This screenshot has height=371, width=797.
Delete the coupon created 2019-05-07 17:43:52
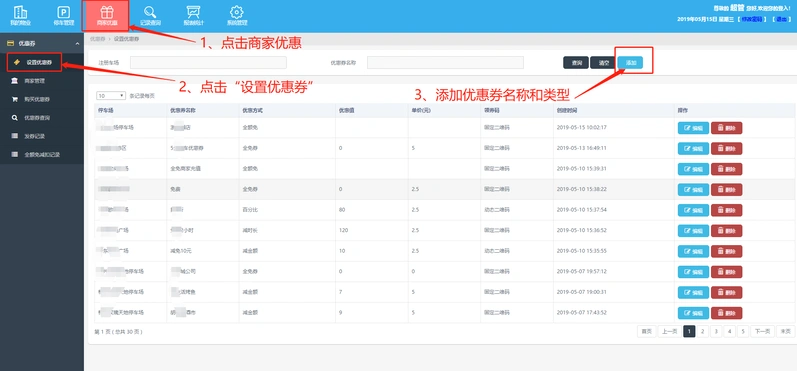click(x=726, y=313)
